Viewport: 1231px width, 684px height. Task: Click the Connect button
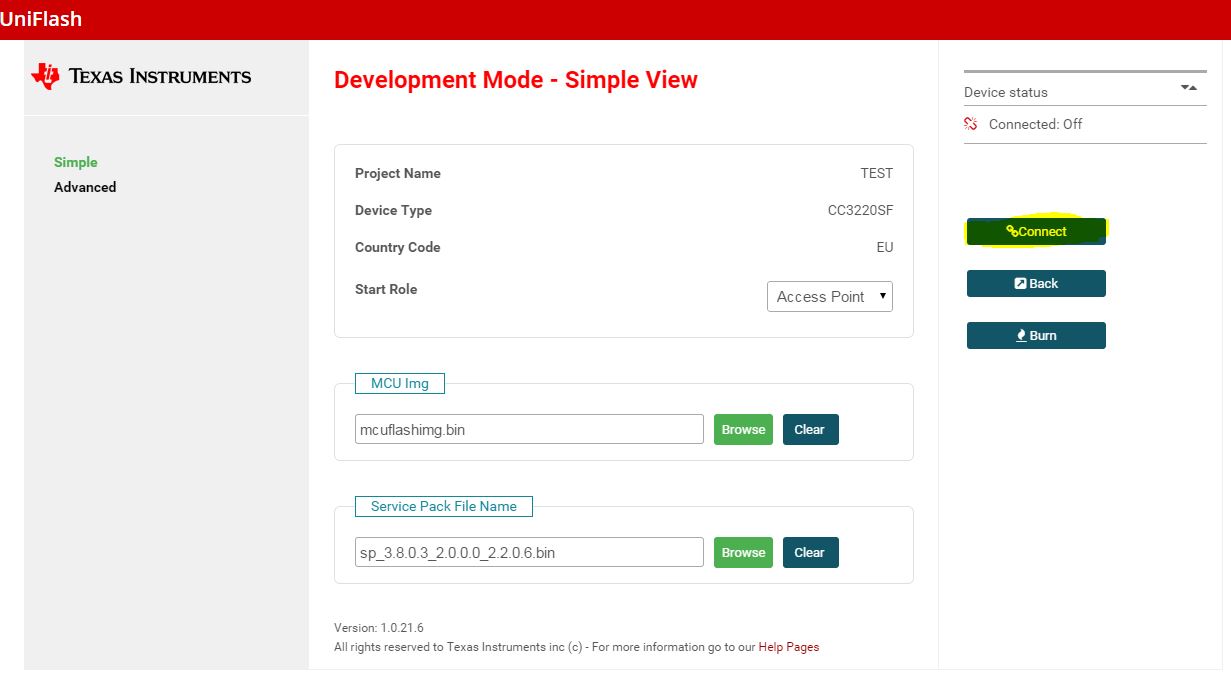pyautogui.click(x=1036, y=231)
